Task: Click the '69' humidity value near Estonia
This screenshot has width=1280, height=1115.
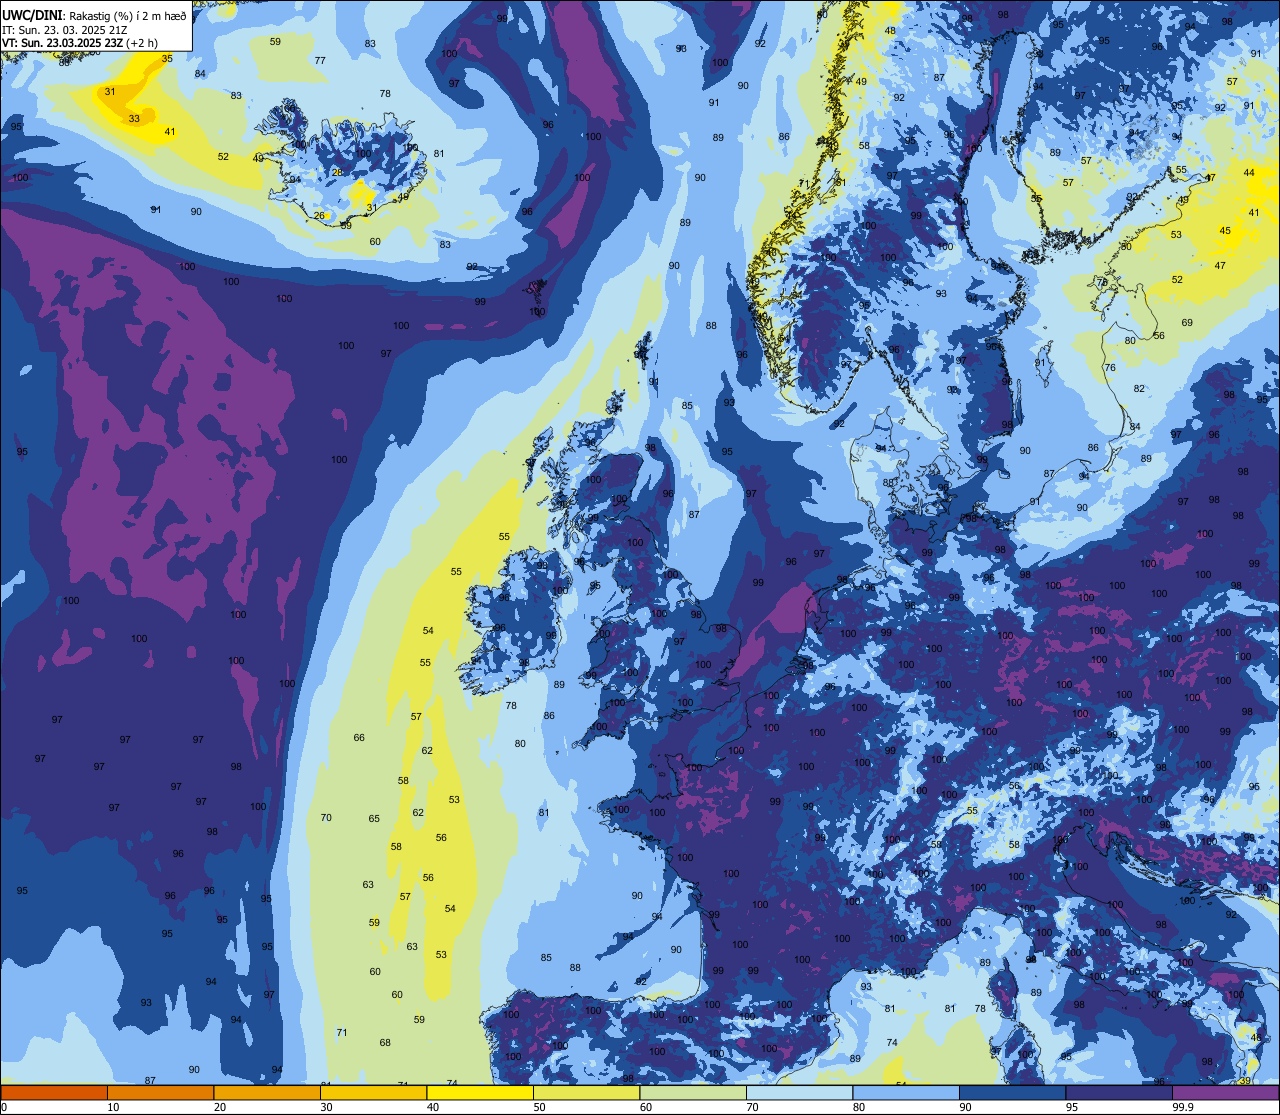Action: point(1187,322)
